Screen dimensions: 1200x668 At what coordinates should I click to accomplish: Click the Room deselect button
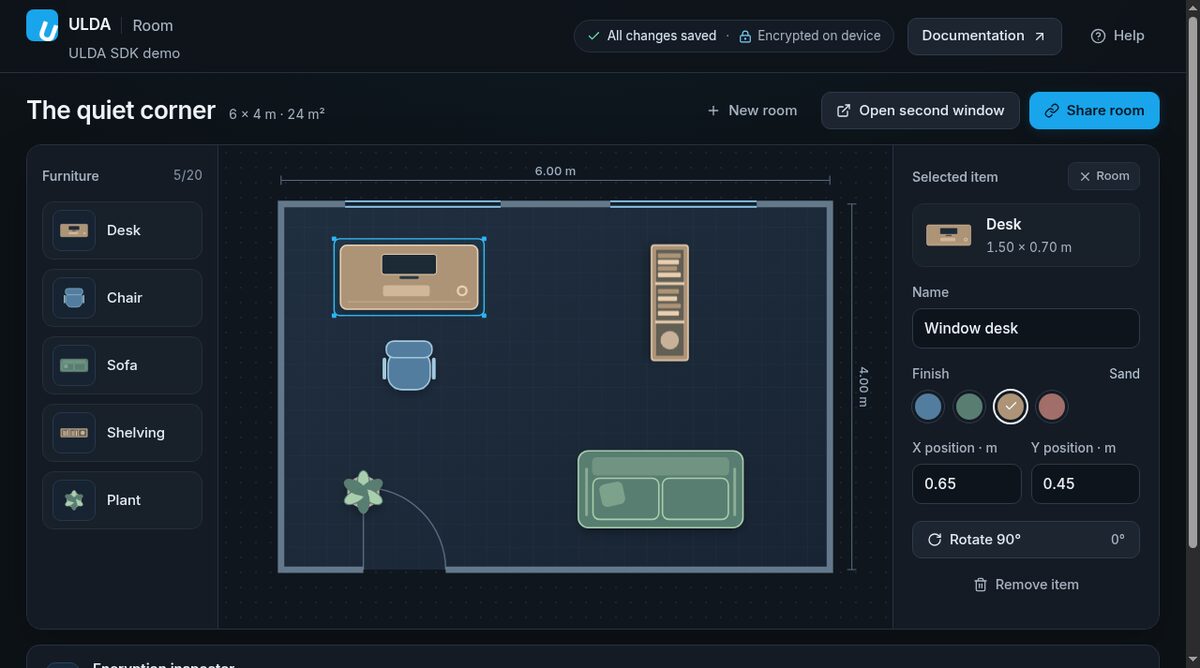pos(1104,176)
